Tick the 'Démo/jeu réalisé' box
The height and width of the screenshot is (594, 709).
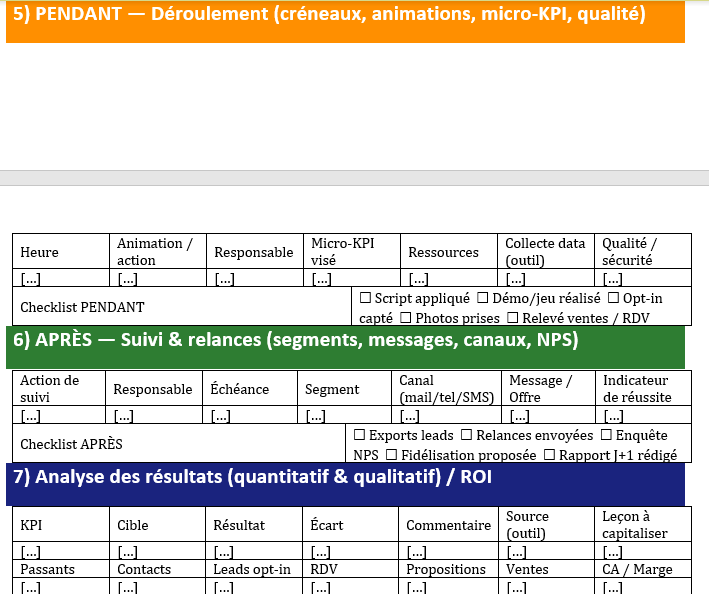tap(482, 298)
